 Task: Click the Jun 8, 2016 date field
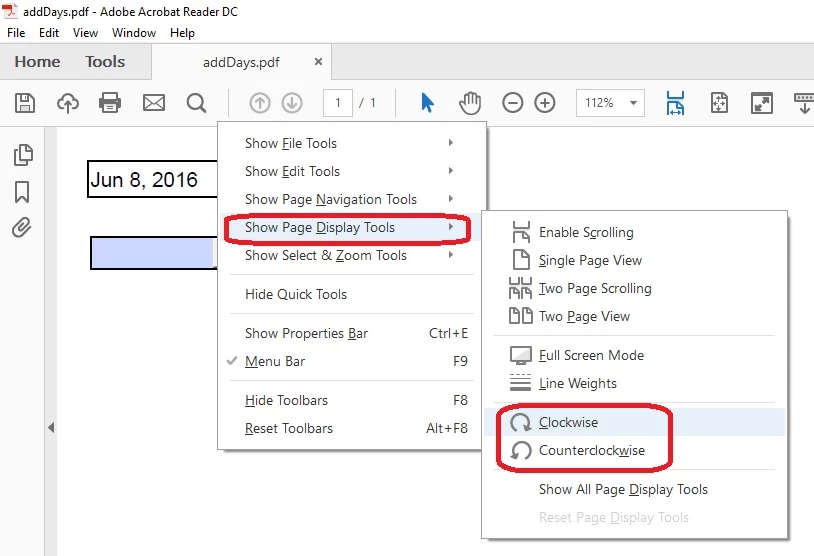click(x=153, y=179)
